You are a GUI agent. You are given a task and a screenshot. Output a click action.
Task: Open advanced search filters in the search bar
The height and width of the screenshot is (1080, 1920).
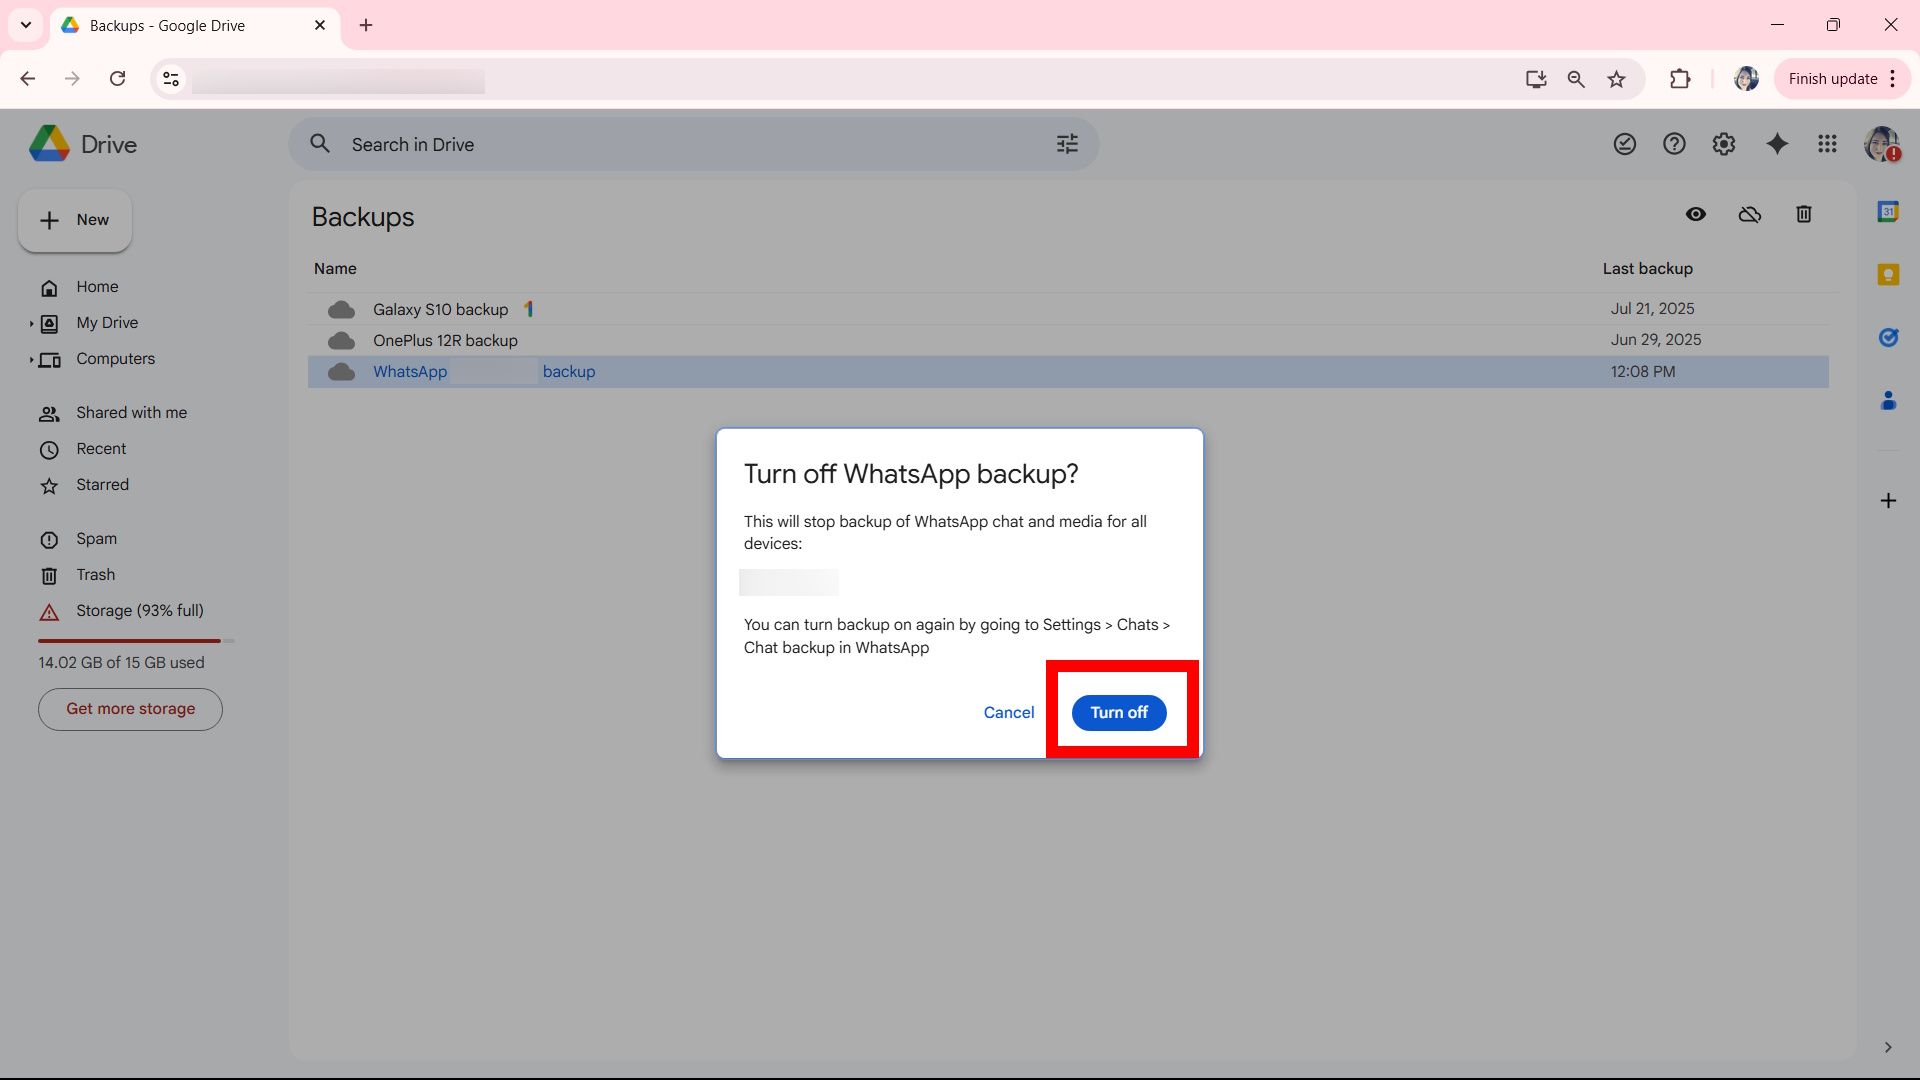(1066, 144)
